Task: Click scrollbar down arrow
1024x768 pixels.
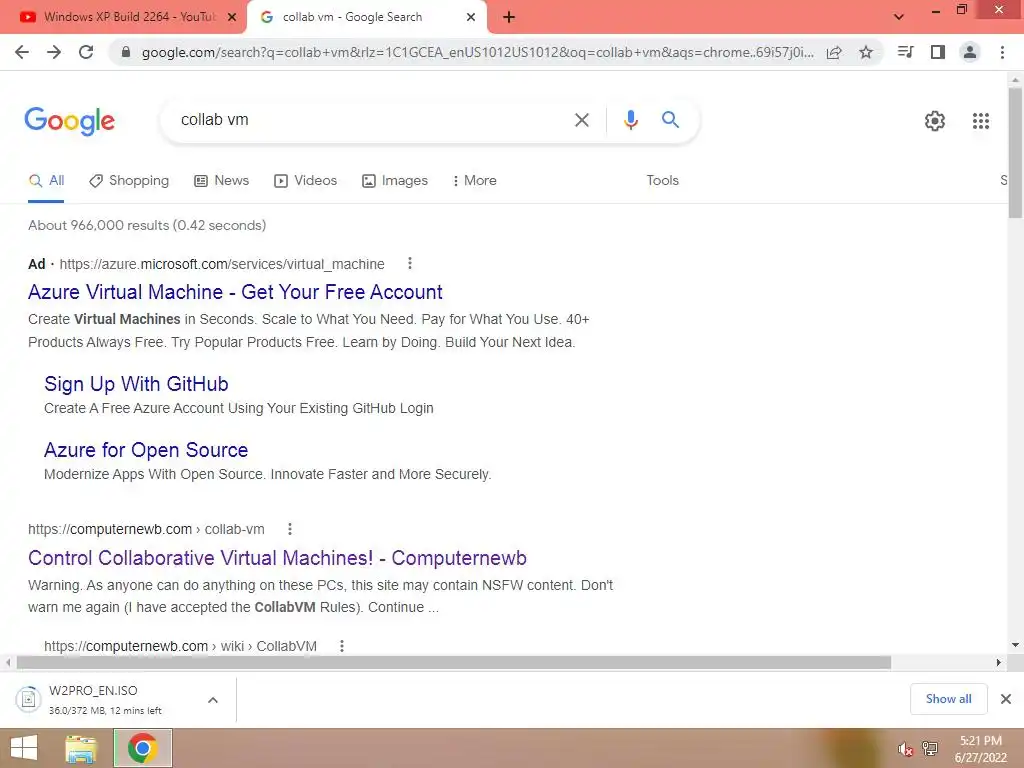Action: [x=1015, y=645]
